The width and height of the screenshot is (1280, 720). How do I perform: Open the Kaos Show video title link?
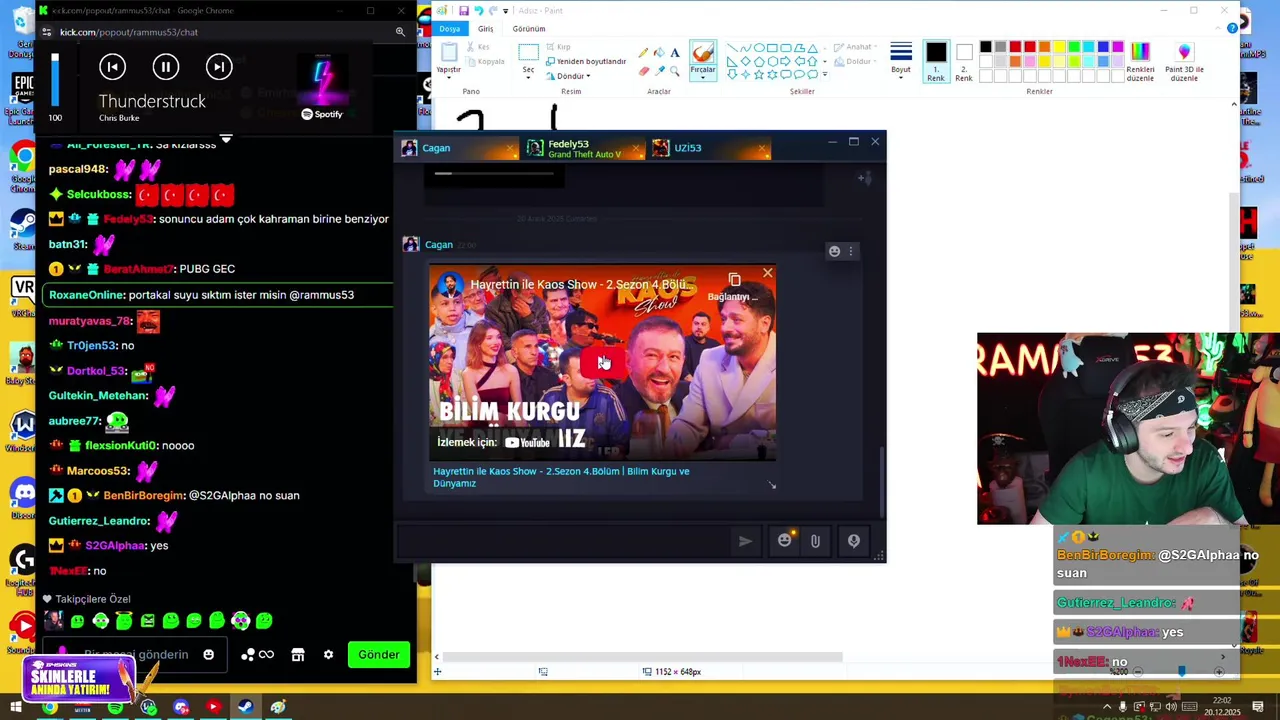click(561, 477)
